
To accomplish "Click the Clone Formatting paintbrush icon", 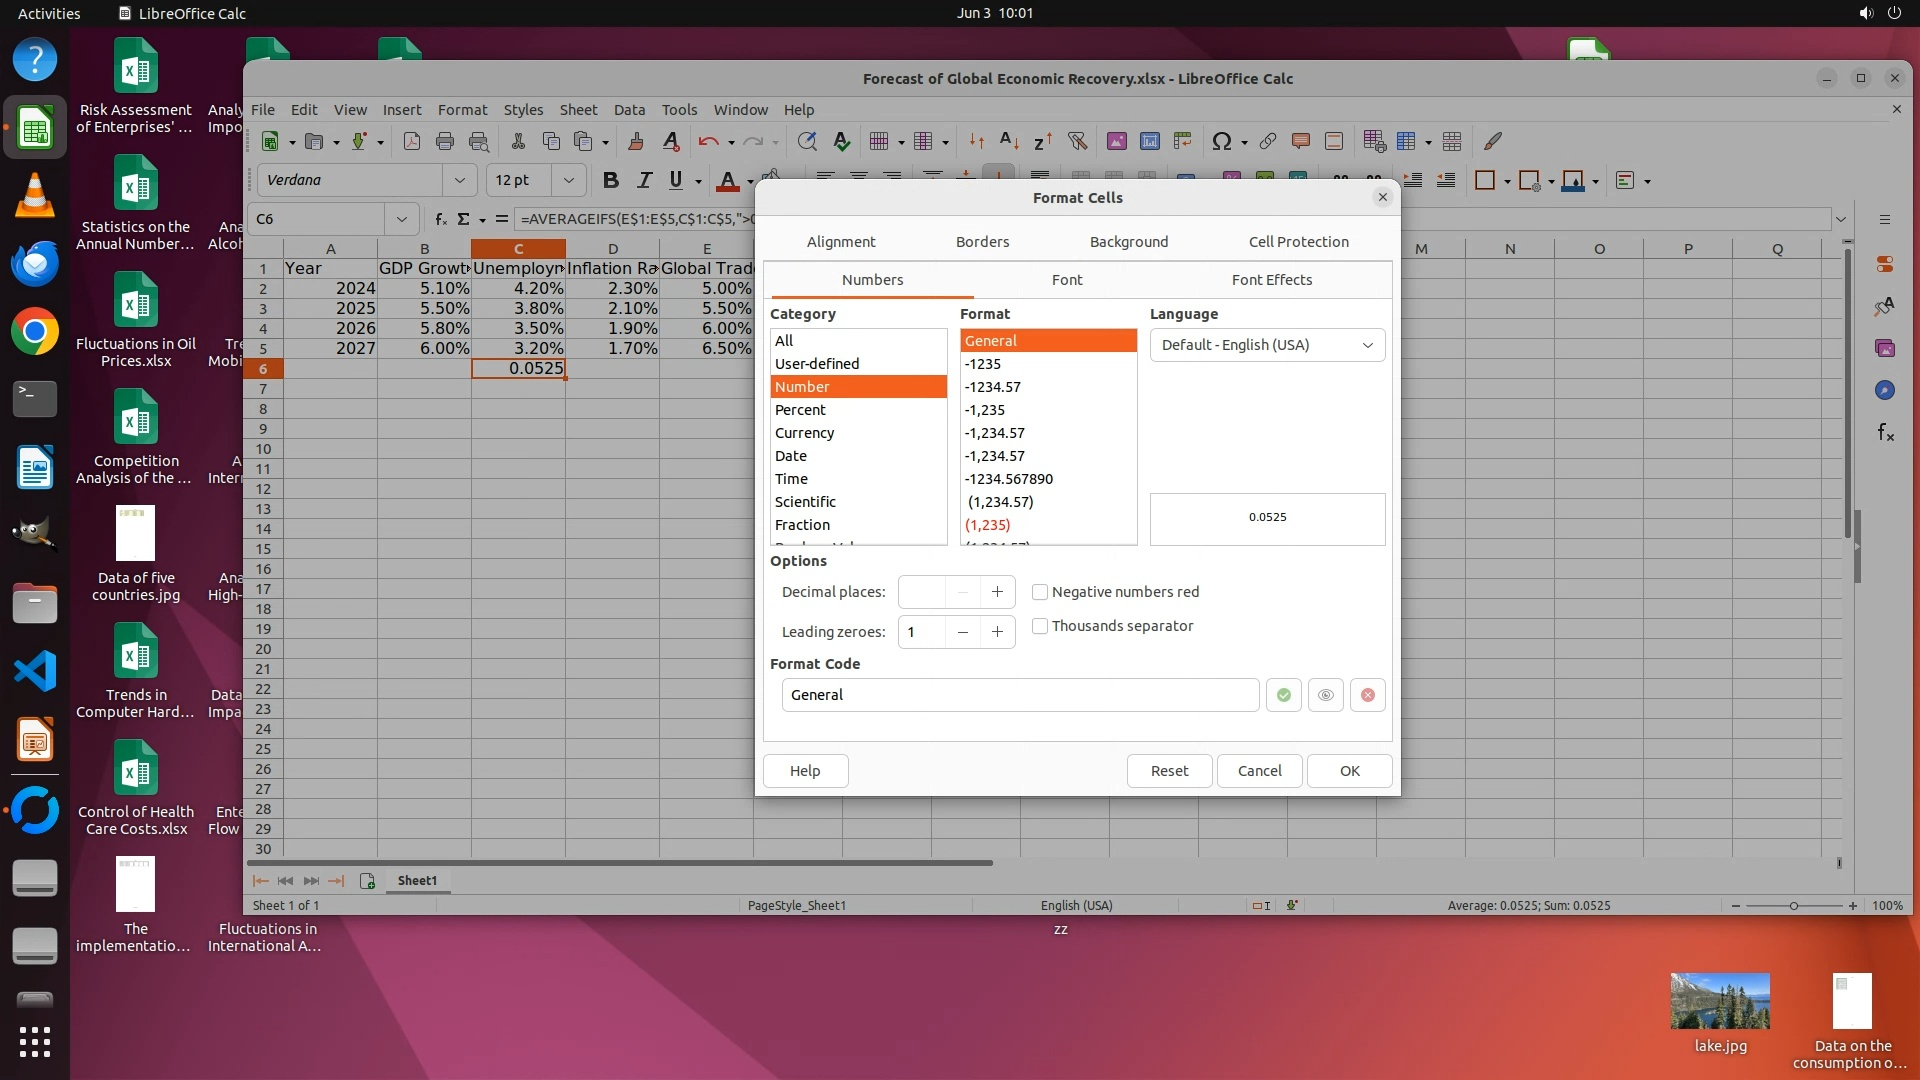I will (635, 141).
